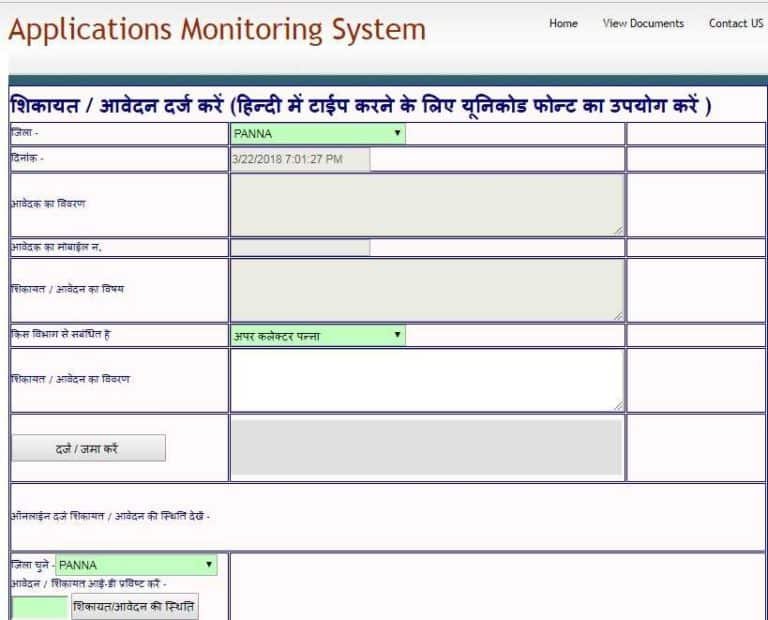Screen dimensions: 768x620
Task: Click the शिकायत / आवेदन दर्ज करें heading
Action: pyautogui.click(x=360, y=104)
